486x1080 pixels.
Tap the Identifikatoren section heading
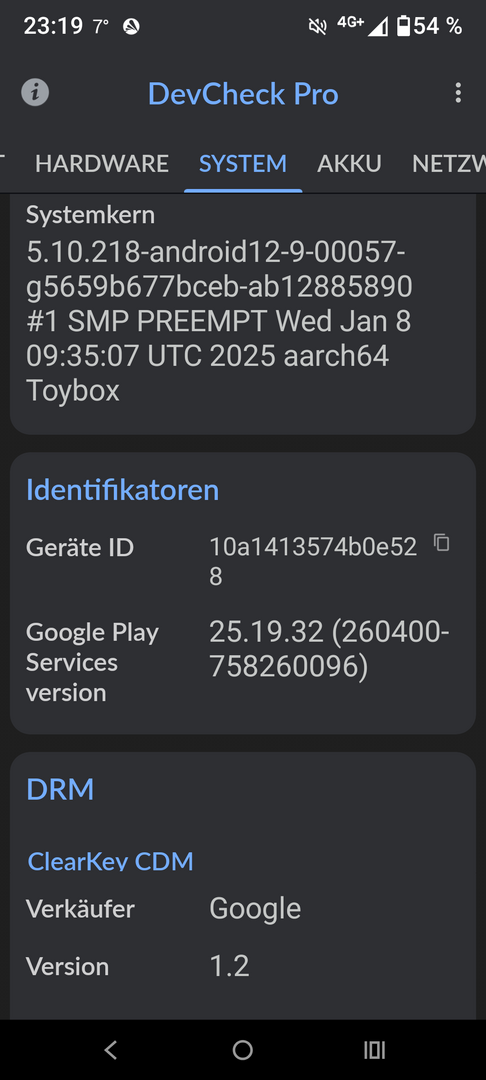(x=123, y=490)
